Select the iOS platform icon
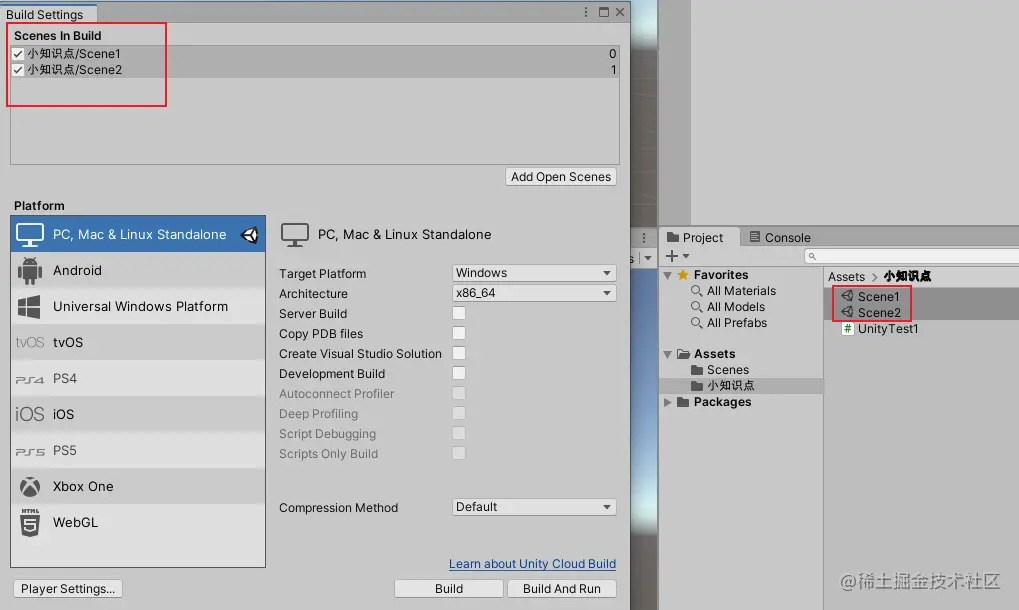 (30, 414)
